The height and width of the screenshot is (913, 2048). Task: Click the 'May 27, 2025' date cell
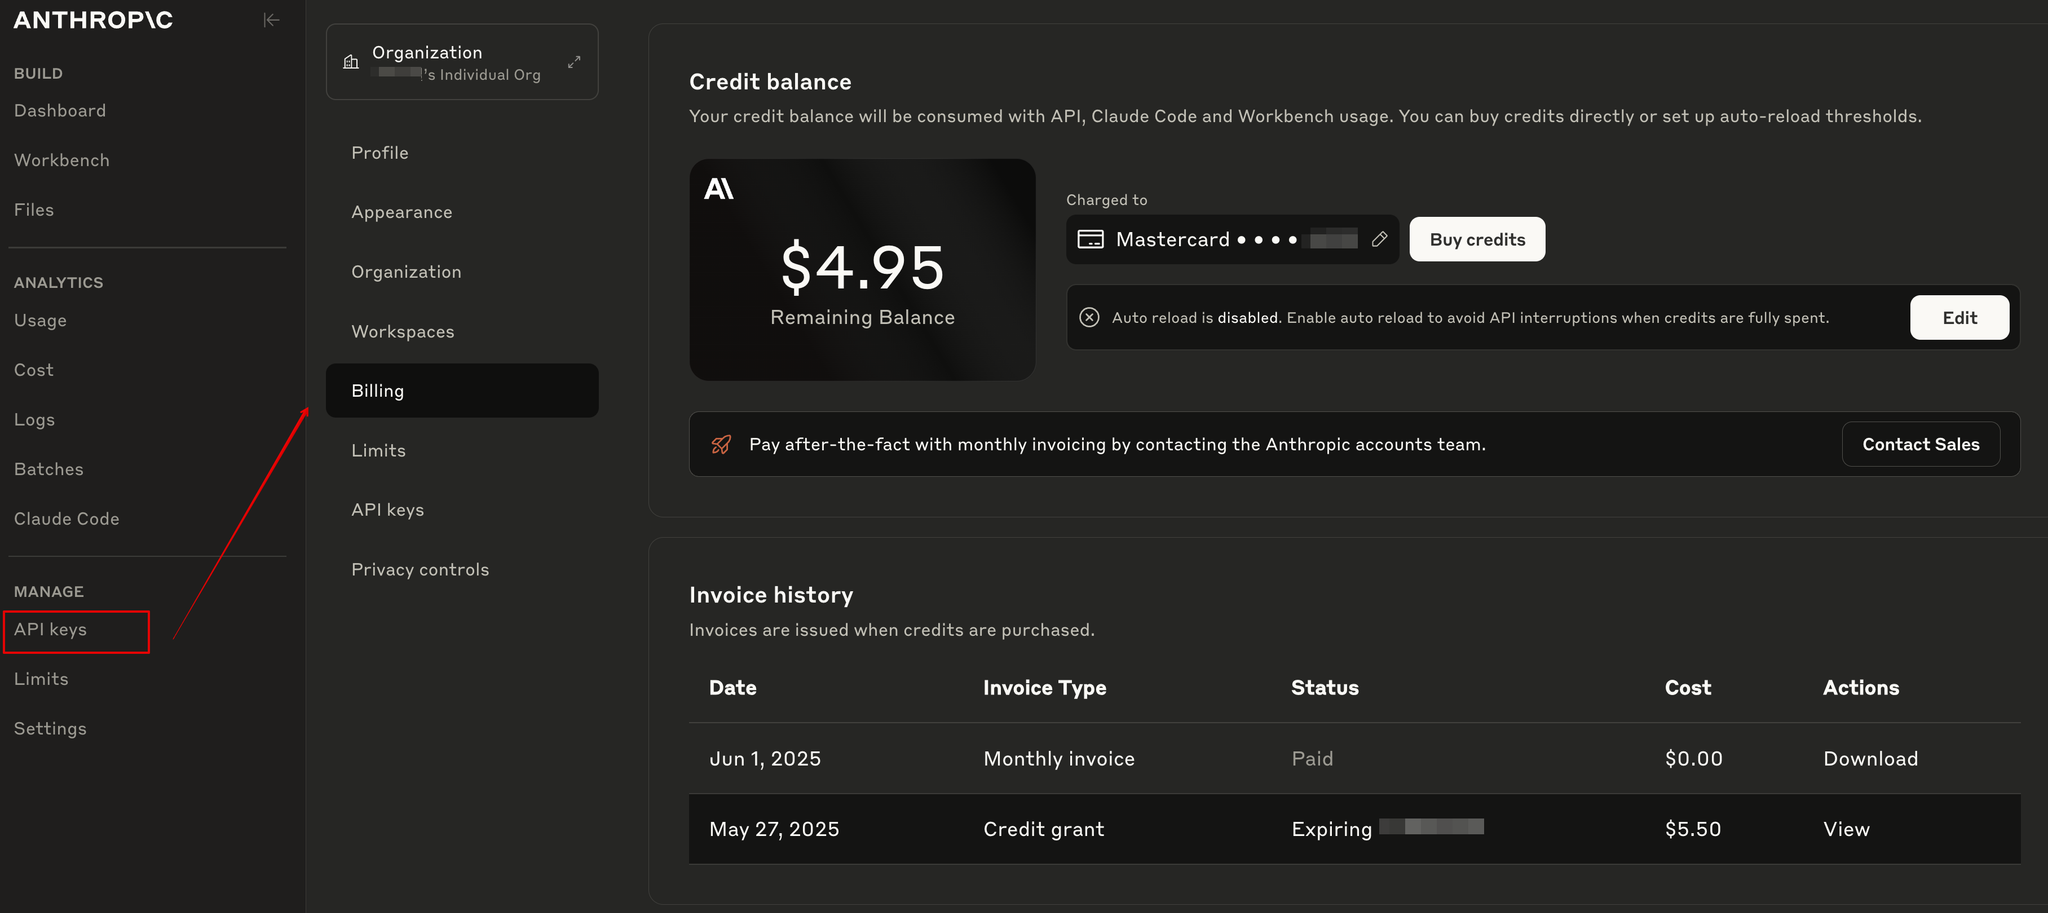point(774,829)
